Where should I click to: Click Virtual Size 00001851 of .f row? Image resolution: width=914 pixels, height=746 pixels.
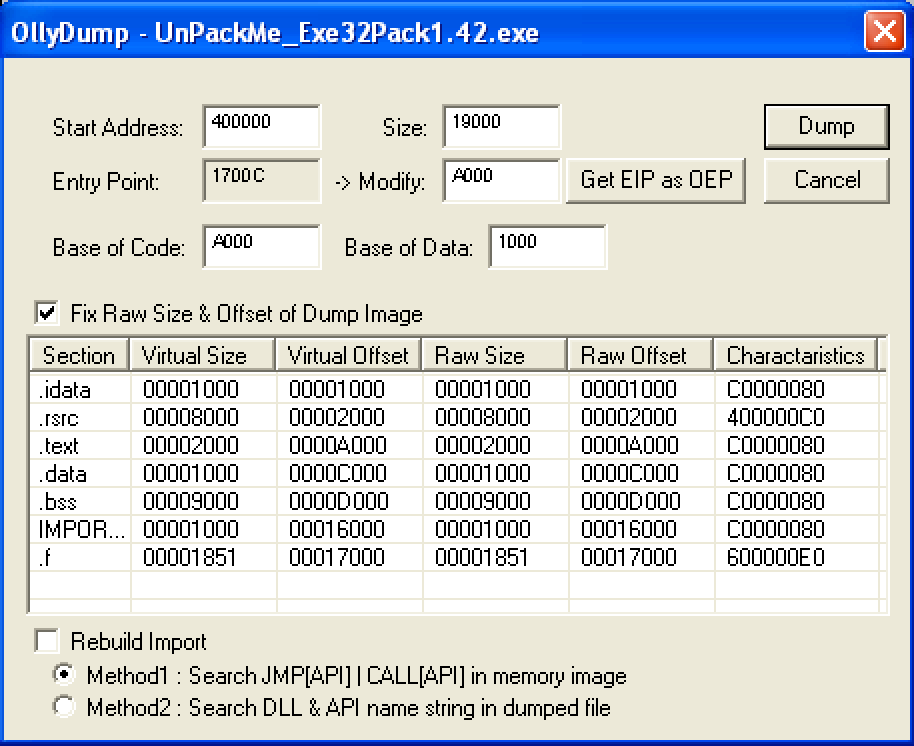[x=189, y=558]
